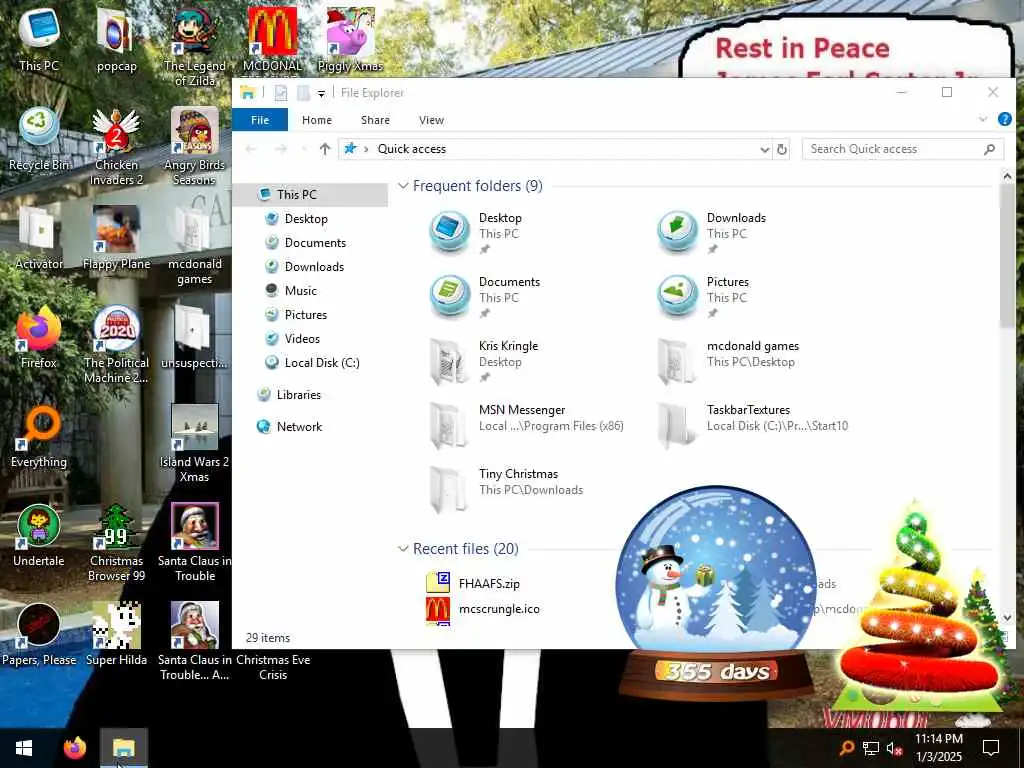
Task: Go up one folder level
Action: (325, 149)
